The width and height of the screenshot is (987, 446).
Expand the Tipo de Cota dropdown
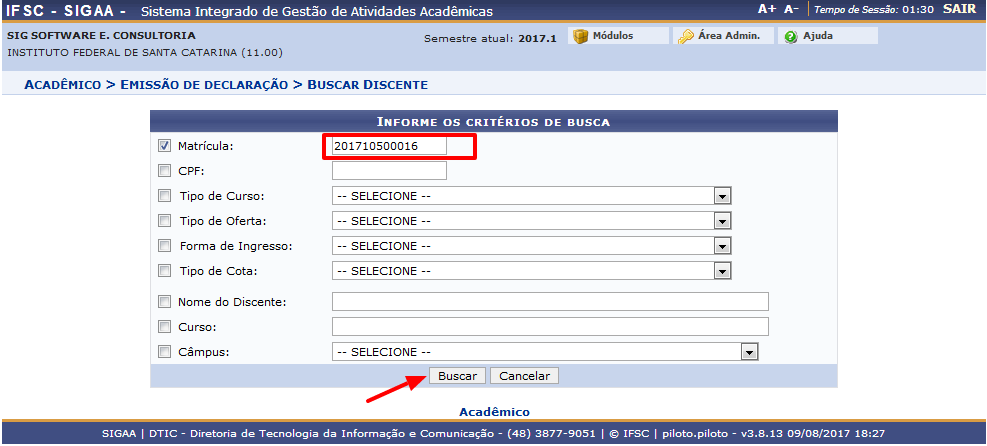tap(532, 271)
